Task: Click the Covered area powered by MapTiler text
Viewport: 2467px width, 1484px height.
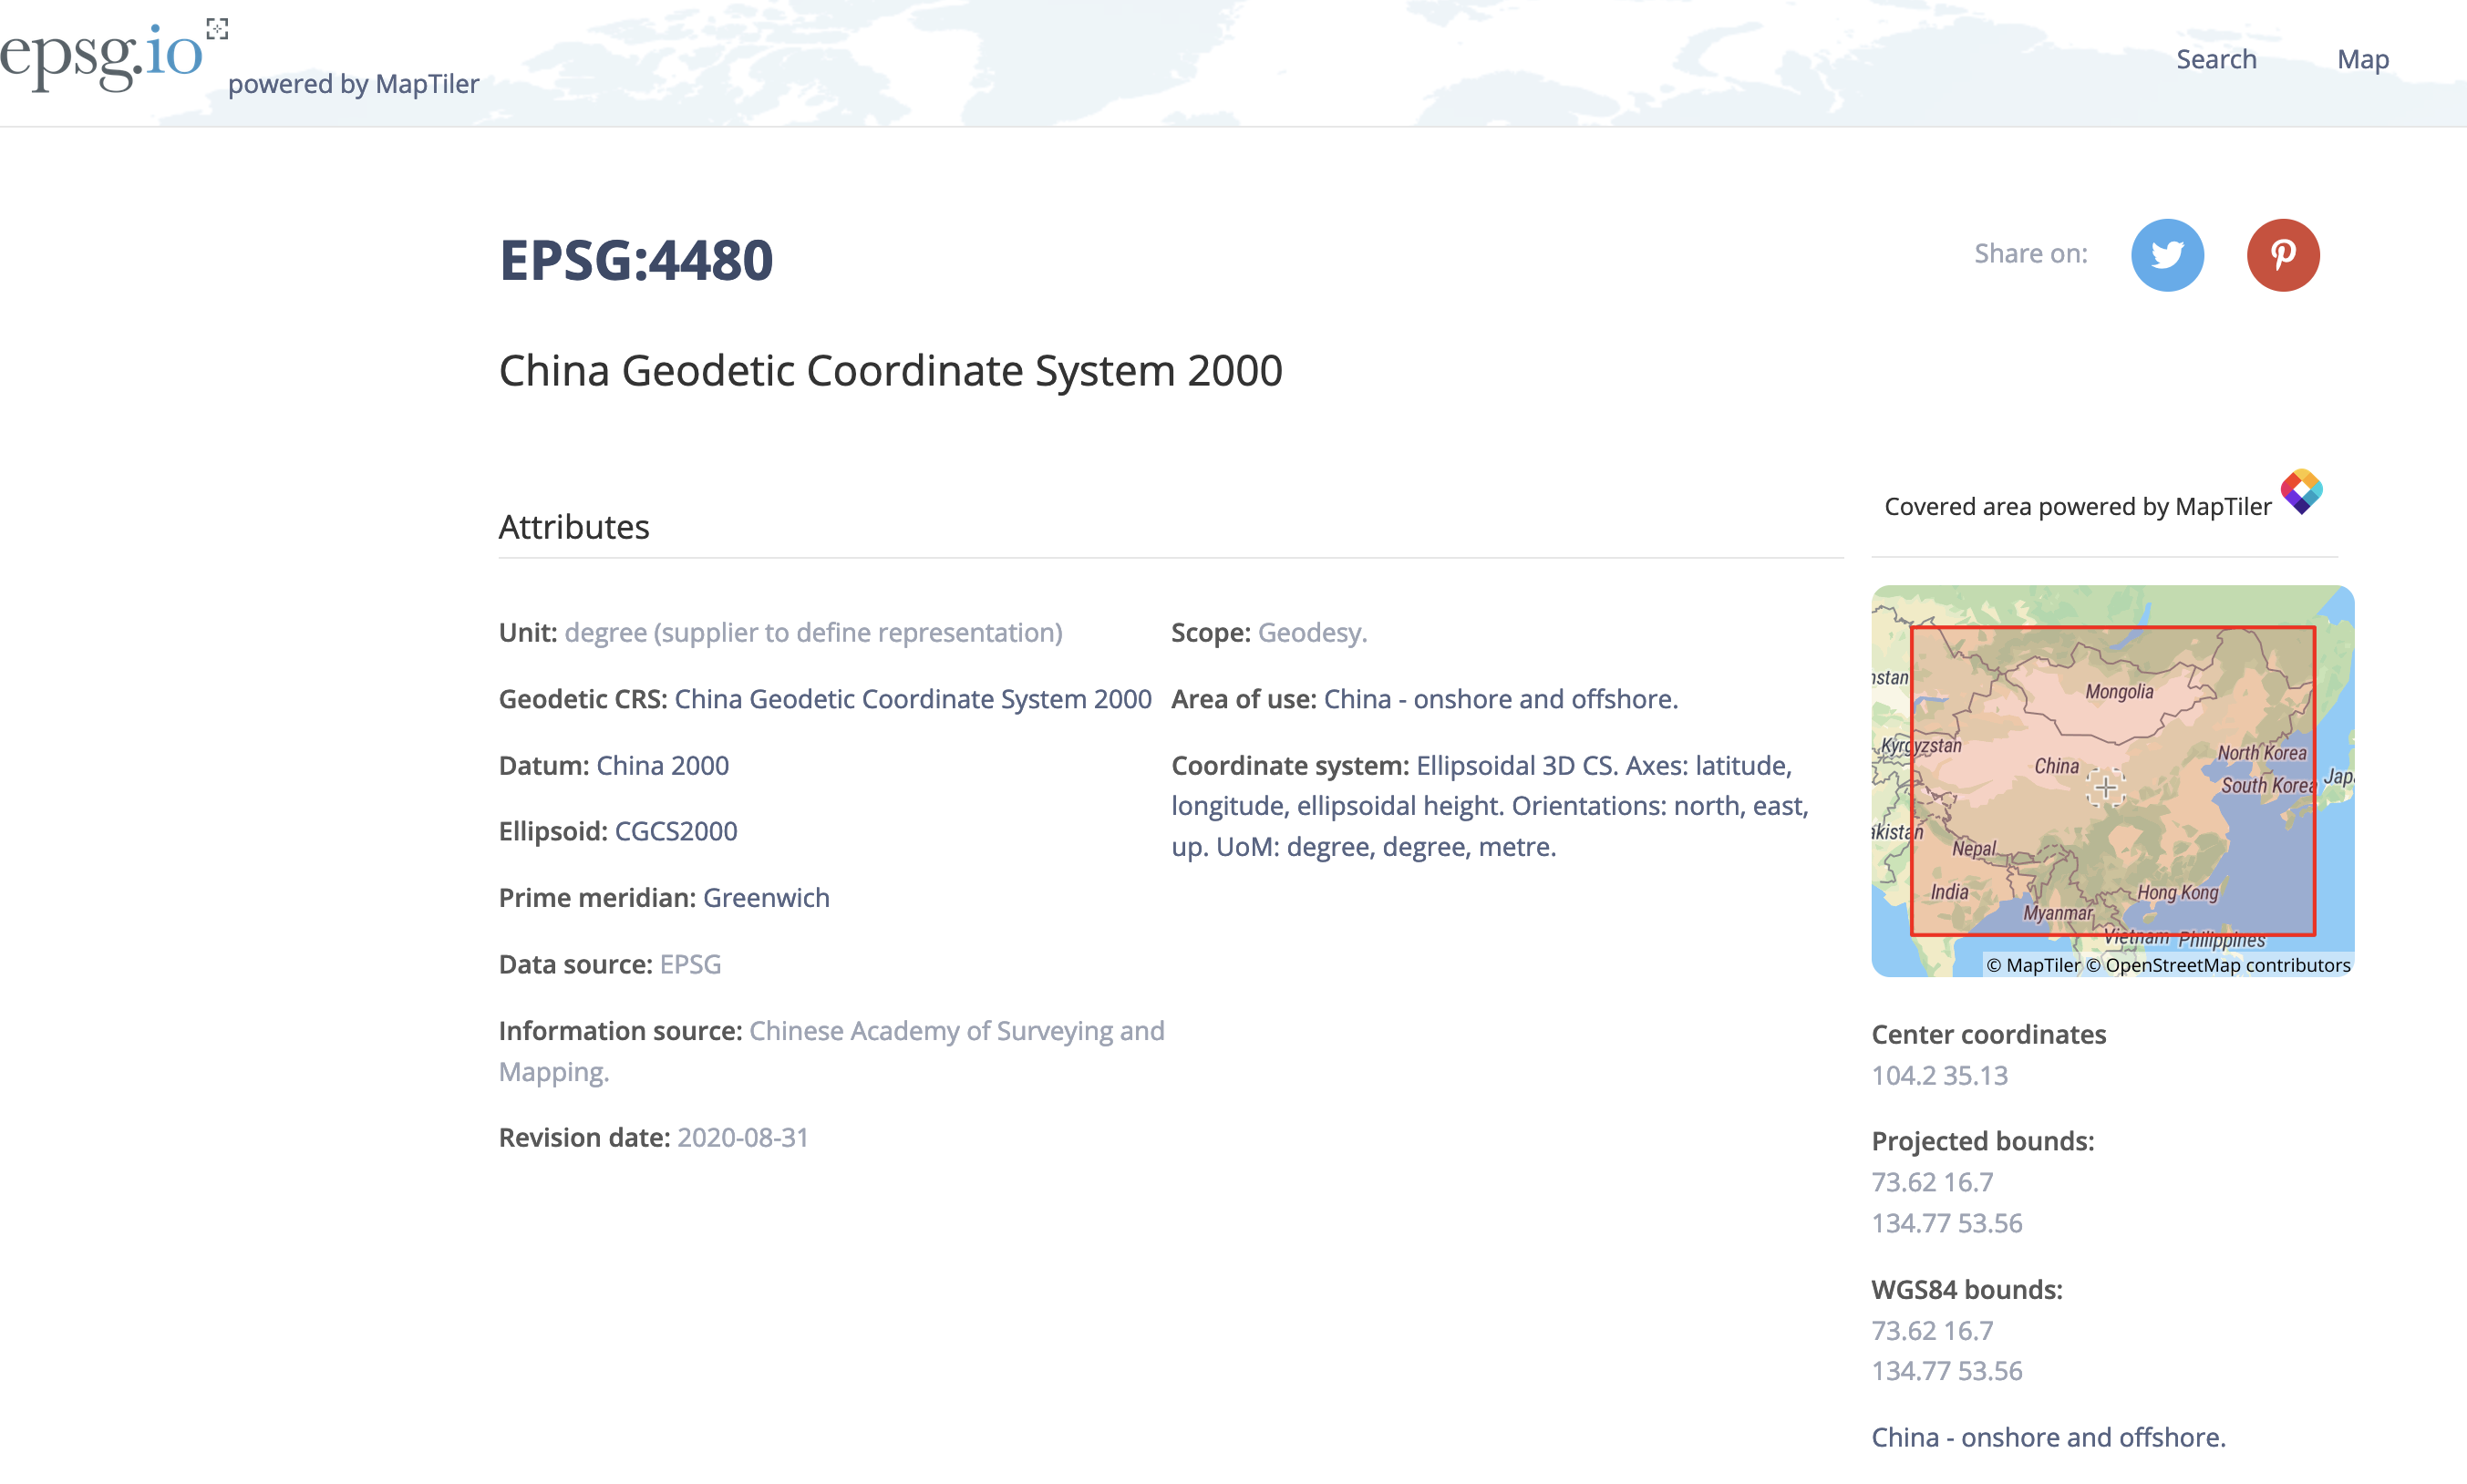Action: (2077, 507)
